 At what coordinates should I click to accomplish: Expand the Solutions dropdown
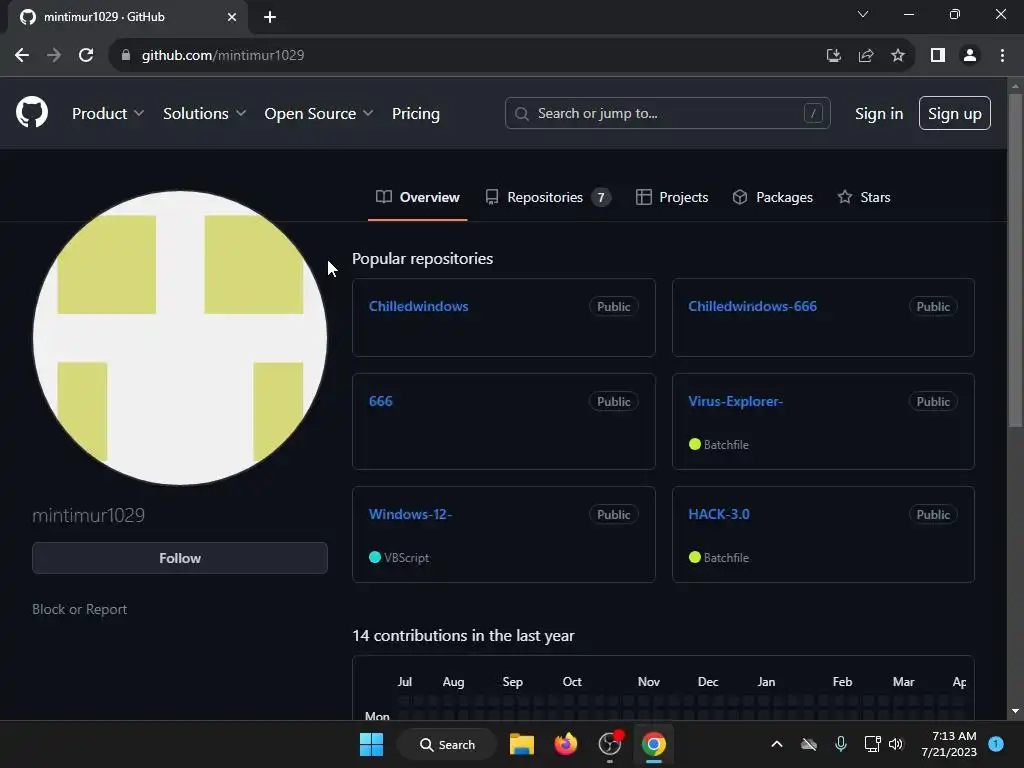pyautogui.click(x=204, y=114)
